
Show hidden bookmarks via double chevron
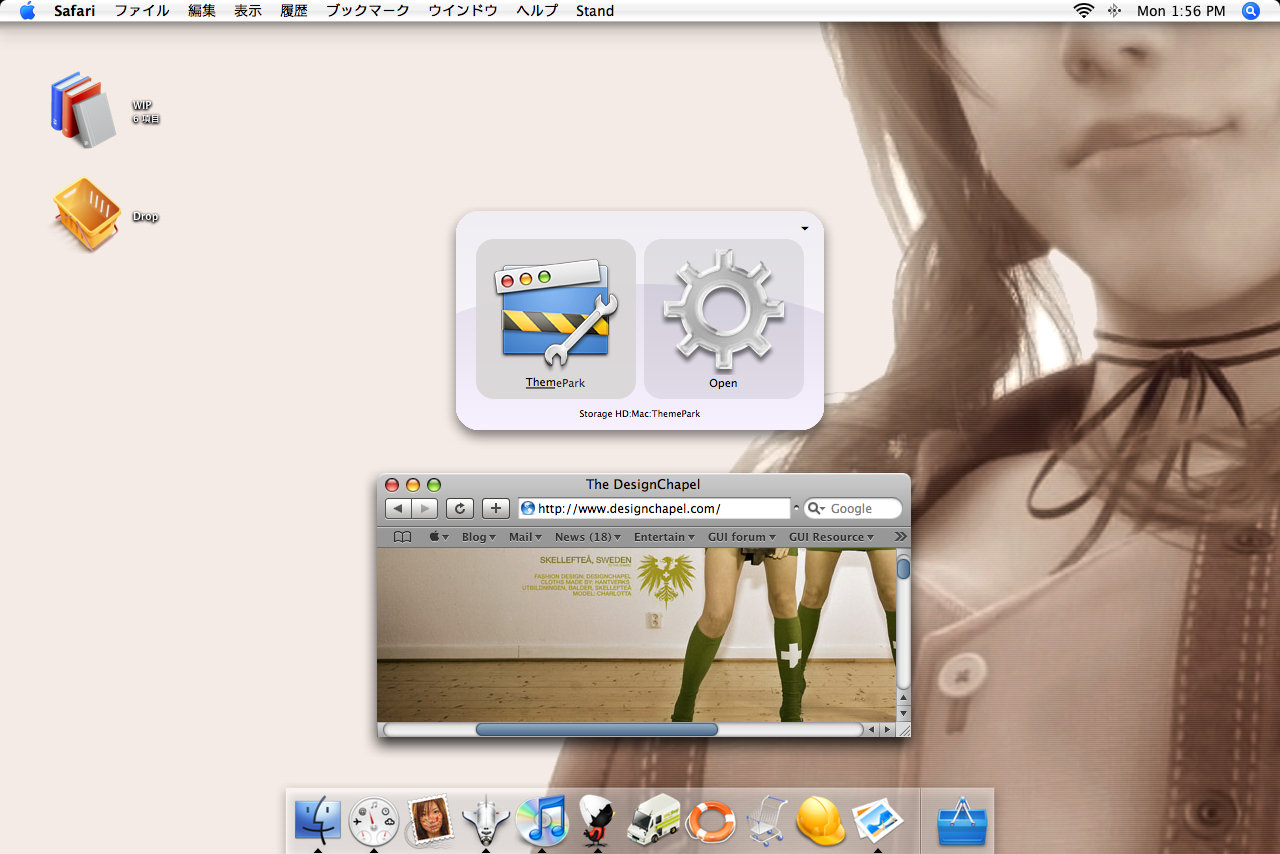click(x=900, y=537)
